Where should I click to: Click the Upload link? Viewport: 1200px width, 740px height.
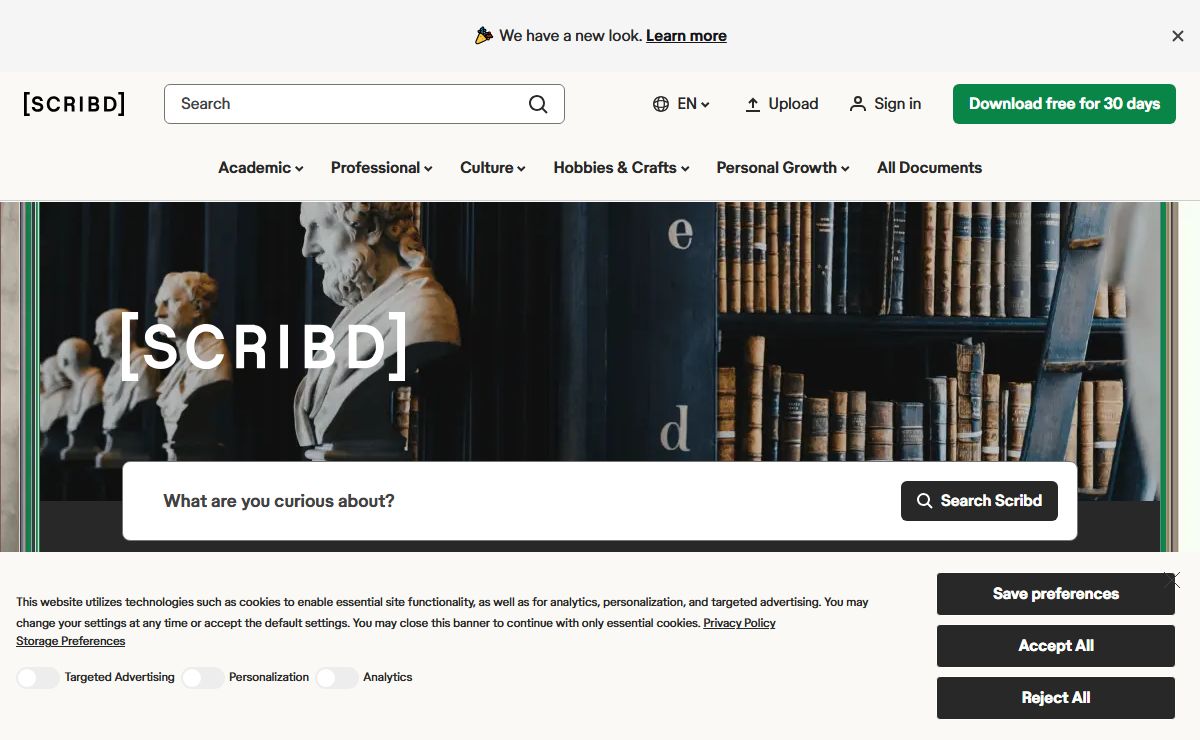click(x=782, y=104)
